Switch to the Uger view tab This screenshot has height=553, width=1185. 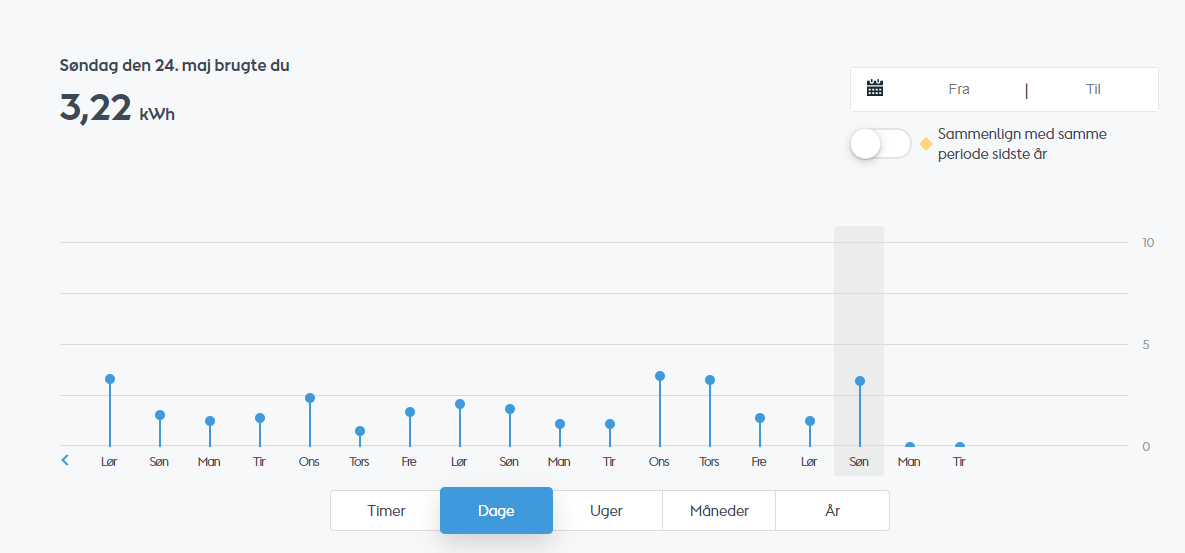(606, 511)
